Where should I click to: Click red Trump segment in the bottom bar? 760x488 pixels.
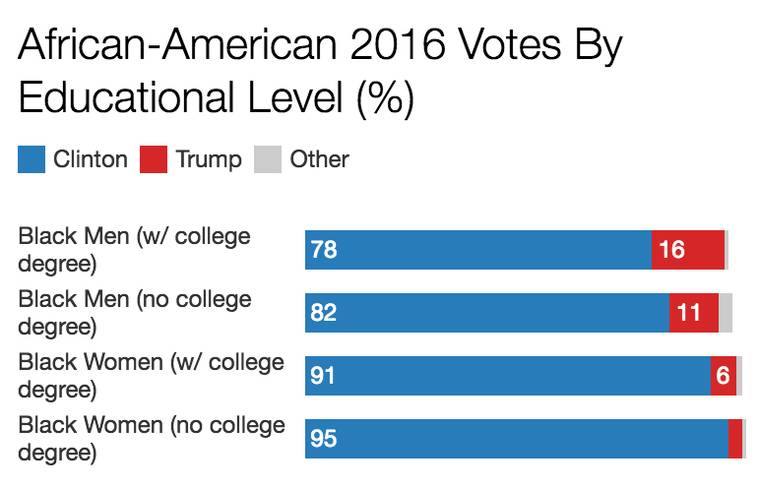[x=735, y=439]
